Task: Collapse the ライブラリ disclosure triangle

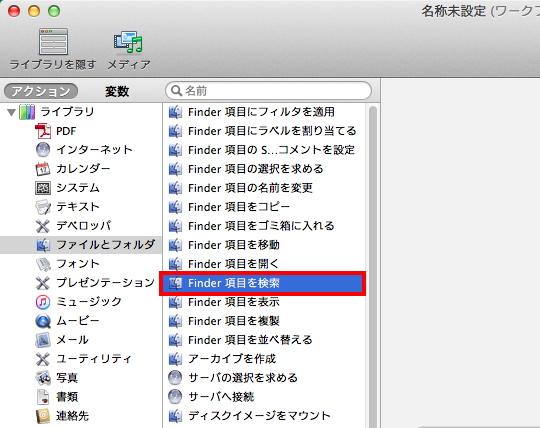Action: [11, 112]
